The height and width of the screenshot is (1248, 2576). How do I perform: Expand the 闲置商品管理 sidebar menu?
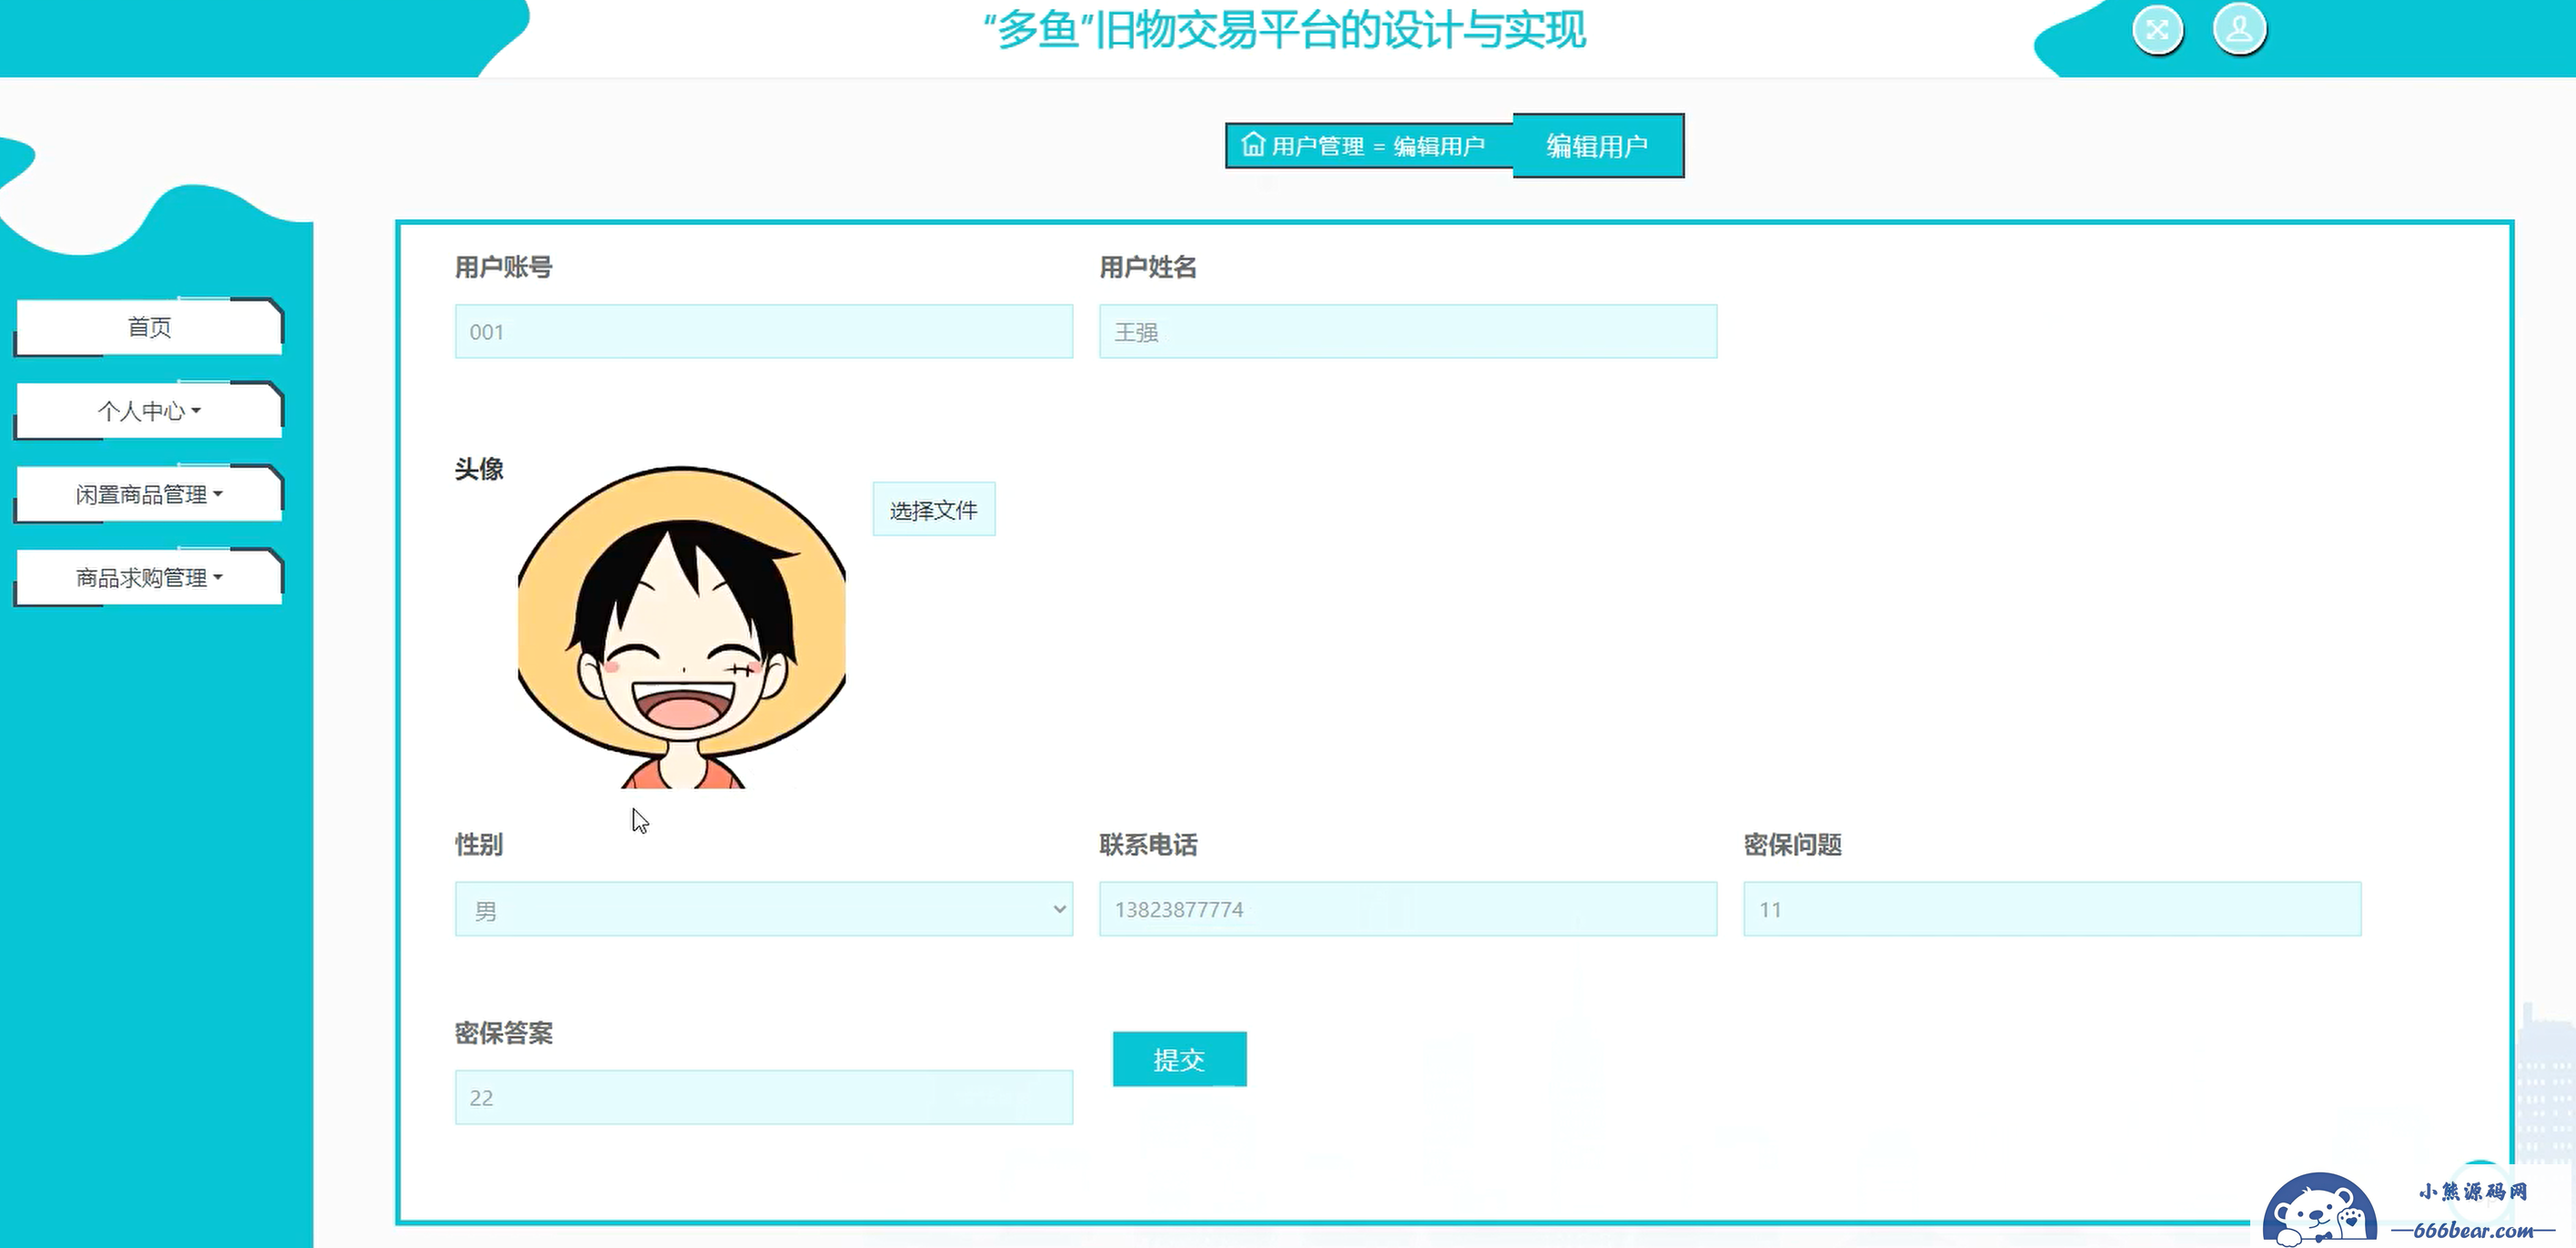pyautogui.click(x=149, y=494)
